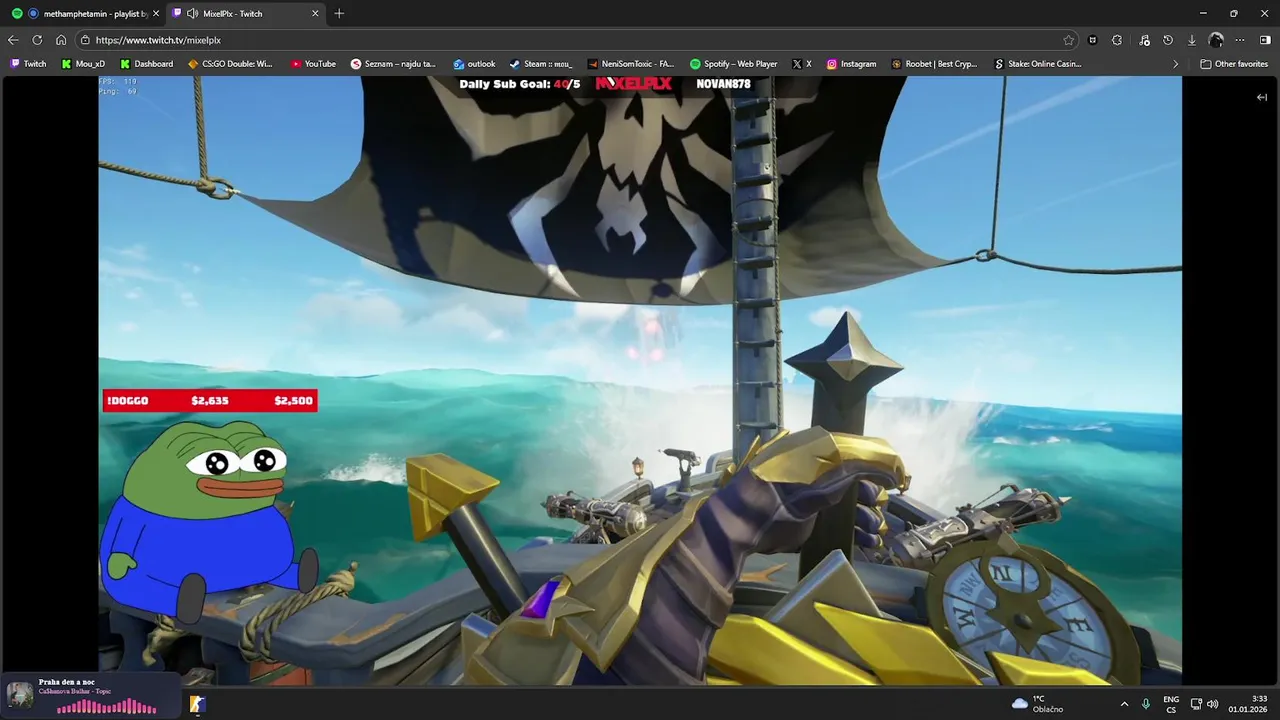
Task: Open the weather widget showing Oblačno
Action: coord(1037,704)
